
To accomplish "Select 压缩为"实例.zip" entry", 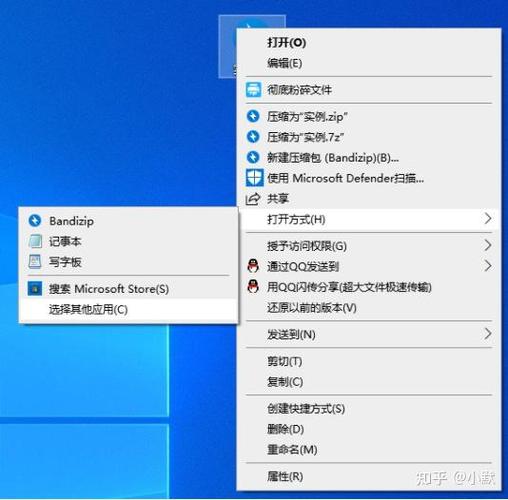I will [369, 117].
